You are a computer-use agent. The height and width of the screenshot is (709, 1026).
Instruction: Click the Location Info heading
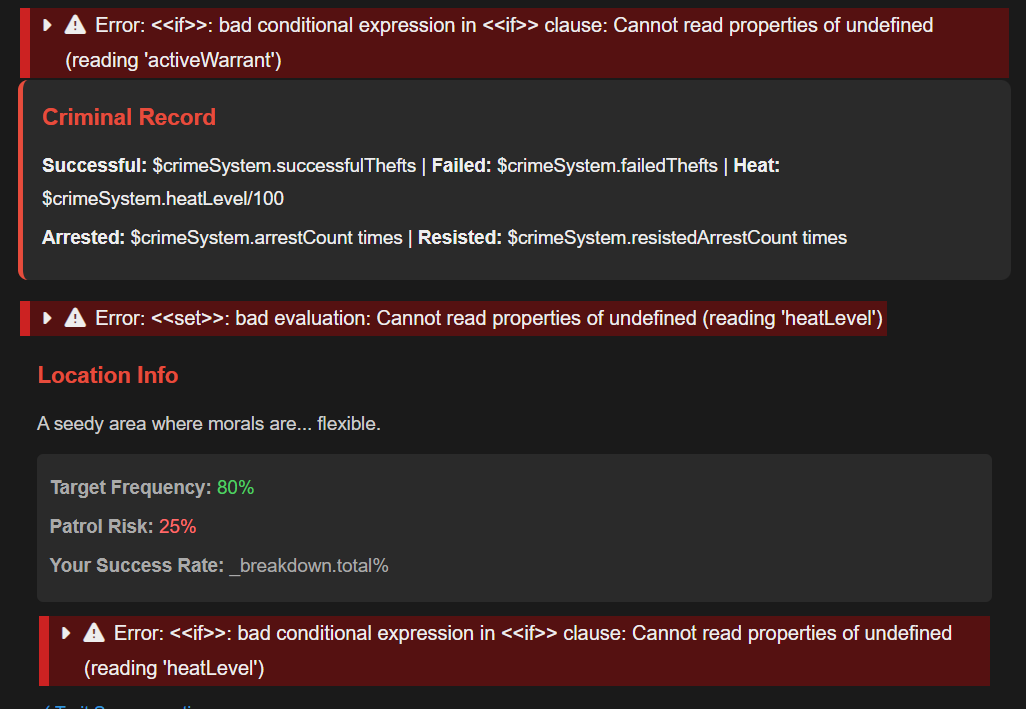tap(108, 375)
